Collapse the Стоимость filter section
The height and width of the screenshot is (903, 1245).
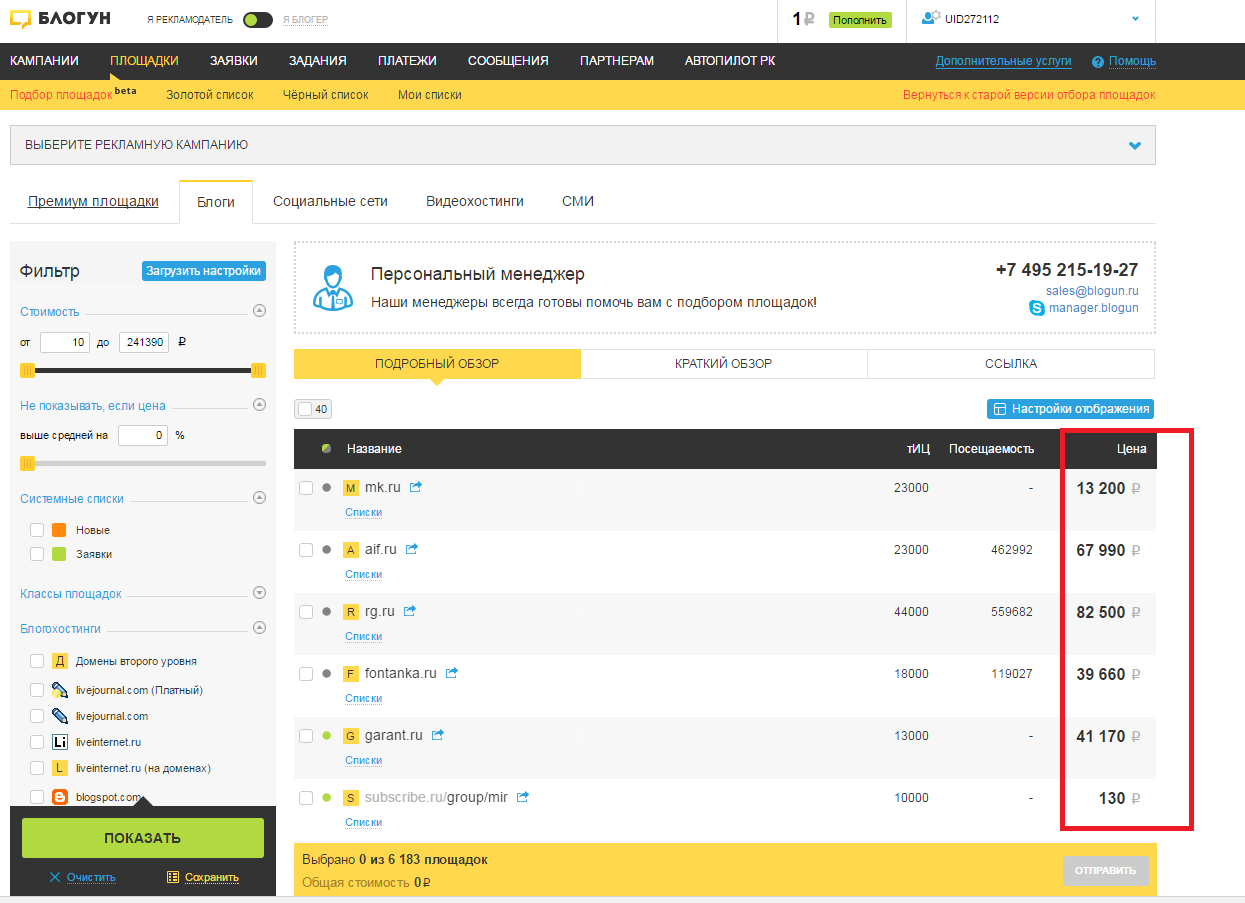point(259,311)
